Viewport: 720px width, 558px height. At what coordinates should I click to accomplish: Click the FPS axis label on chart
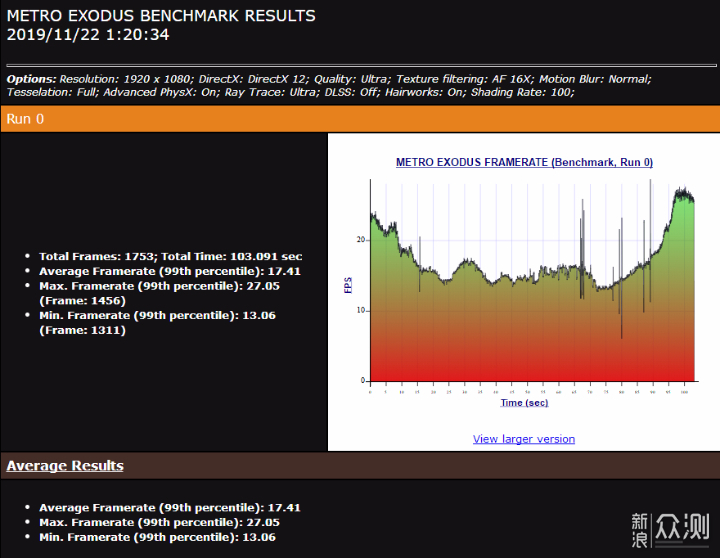point(348,285)
